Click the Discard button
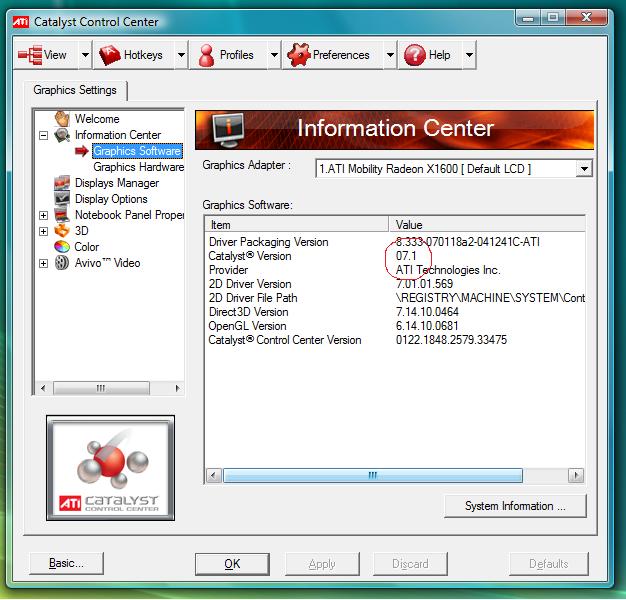 coord(410,564)
